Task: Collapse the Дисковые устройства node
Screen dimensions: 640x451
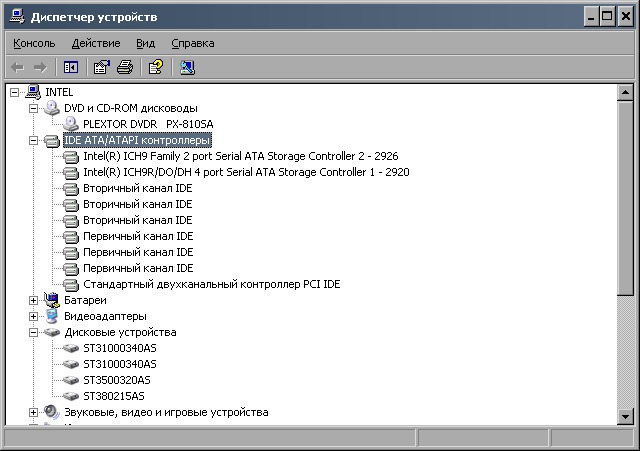Action: coord(34,332)
